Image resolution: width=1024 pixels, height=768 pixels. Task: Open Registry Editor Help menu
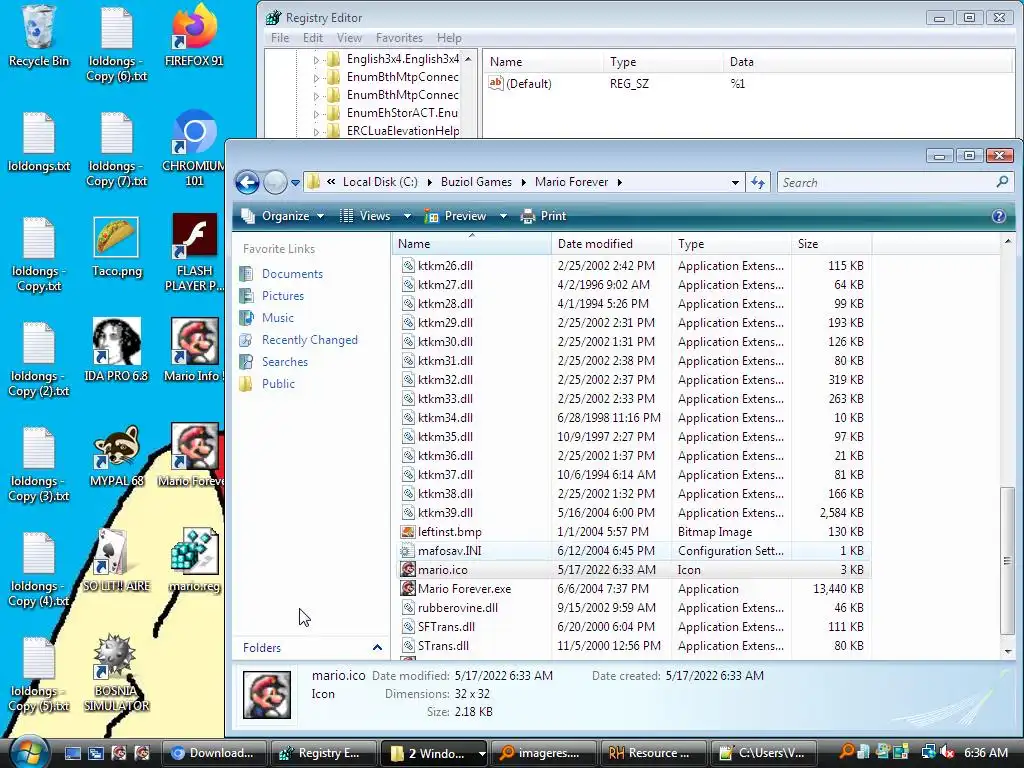click(449, 38)
